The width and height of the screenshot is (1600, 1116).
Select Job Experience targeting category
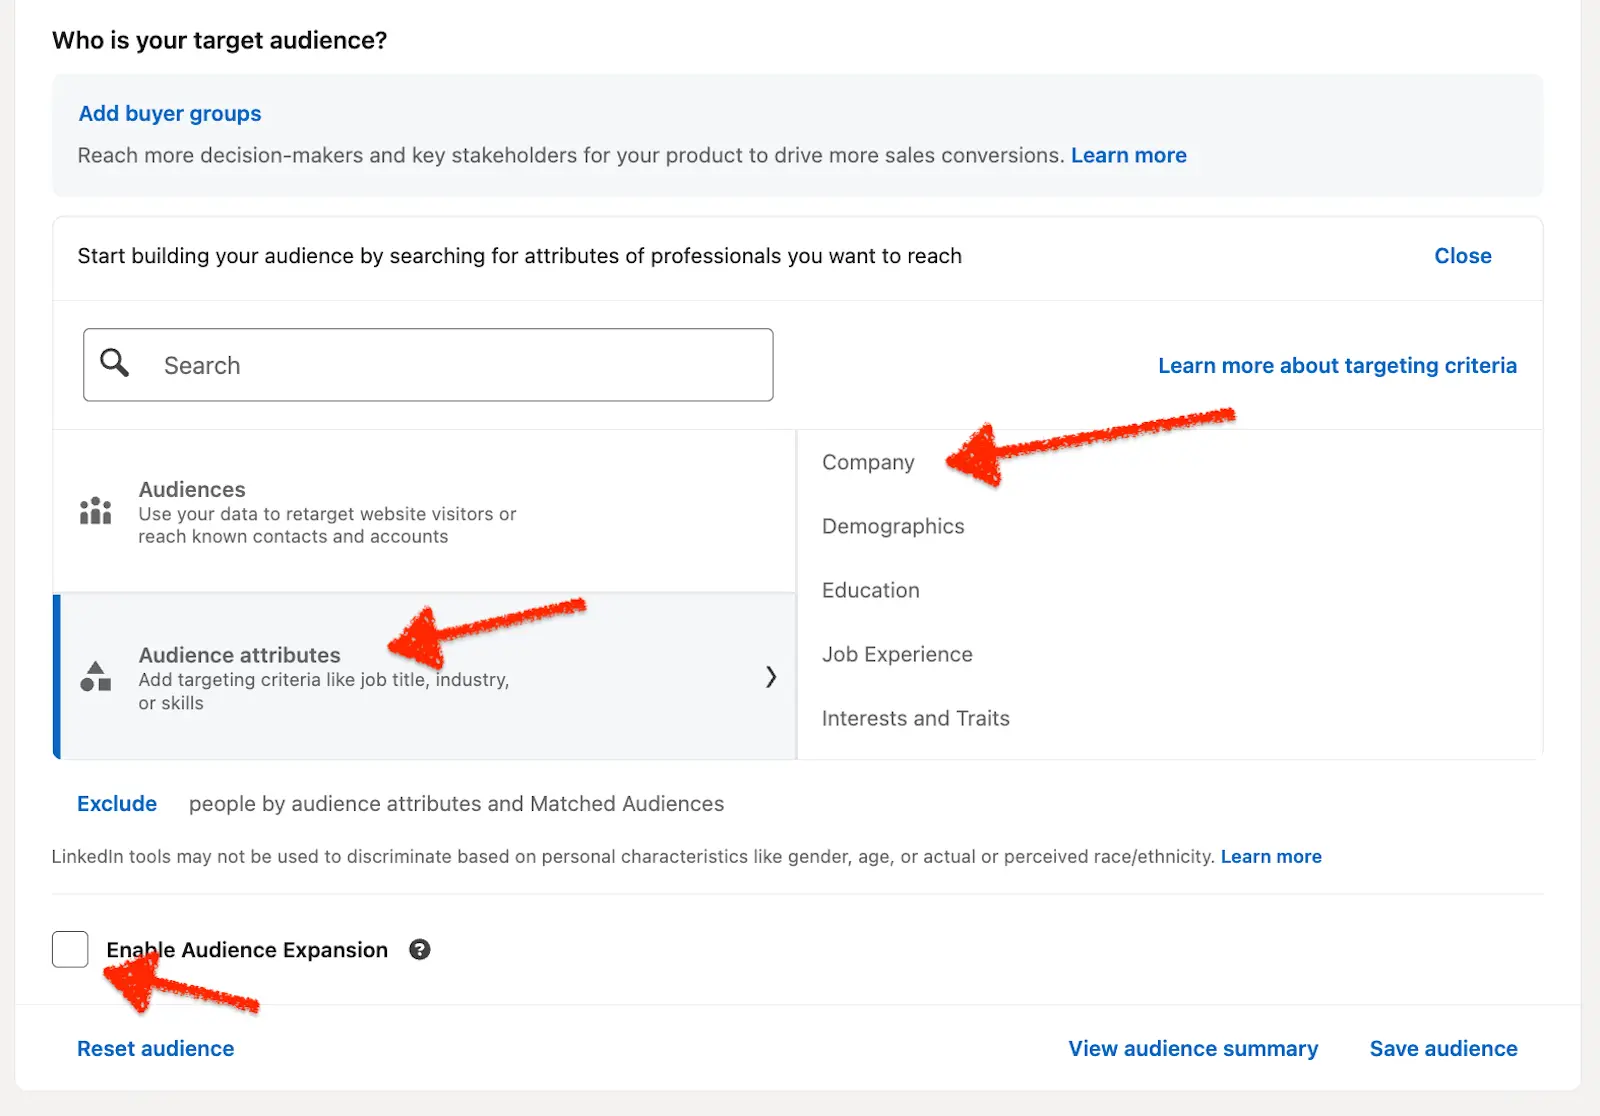897,655
